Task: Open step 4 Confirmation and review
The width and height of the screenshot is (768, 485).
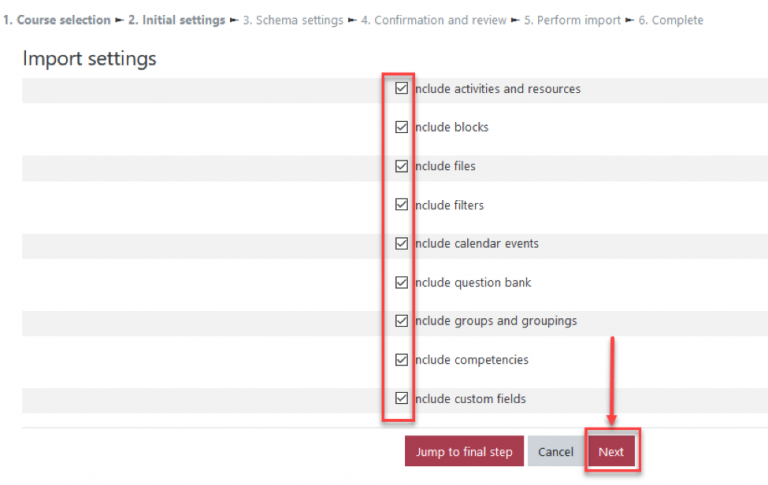Action: pos(433,20)
